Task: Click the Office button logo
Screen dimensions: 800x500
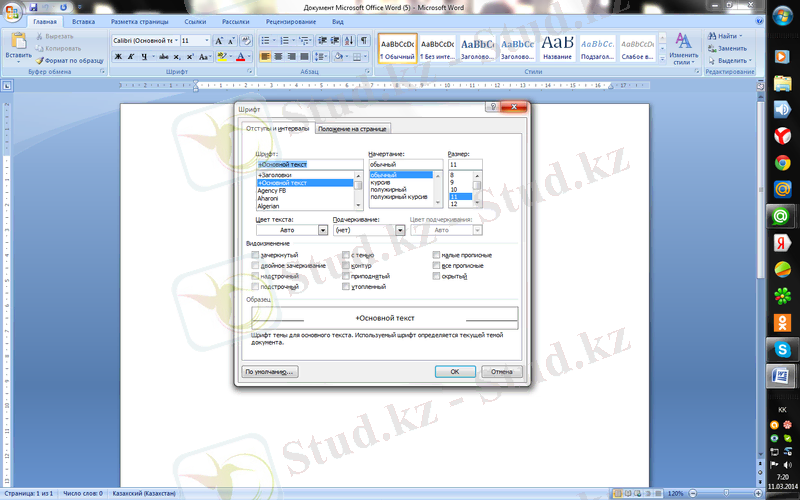Action: pos(12,11)
